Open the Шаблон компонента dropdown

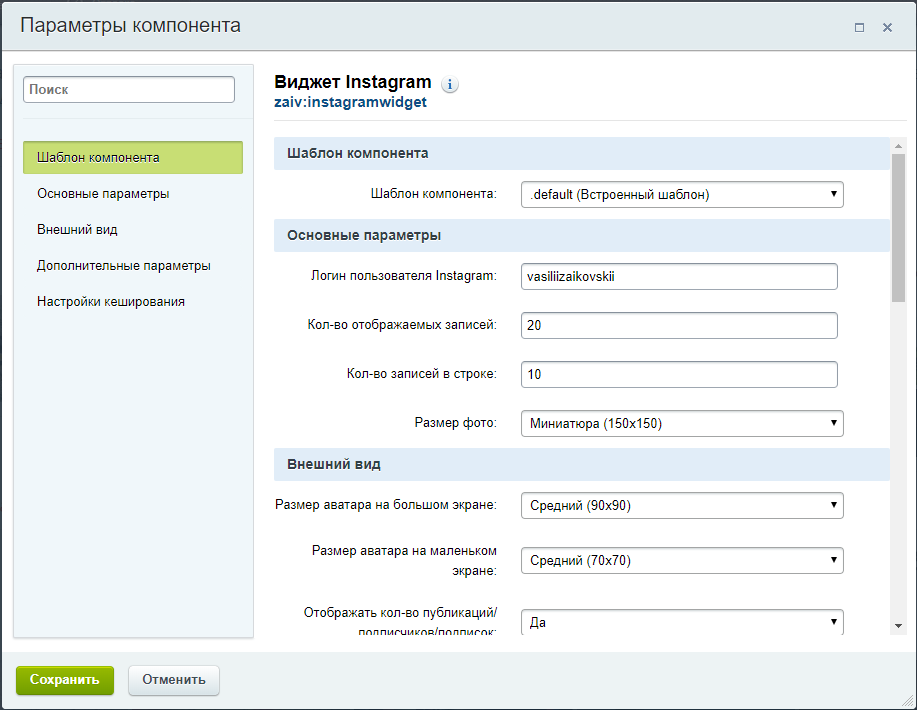[x=682, y=194]
